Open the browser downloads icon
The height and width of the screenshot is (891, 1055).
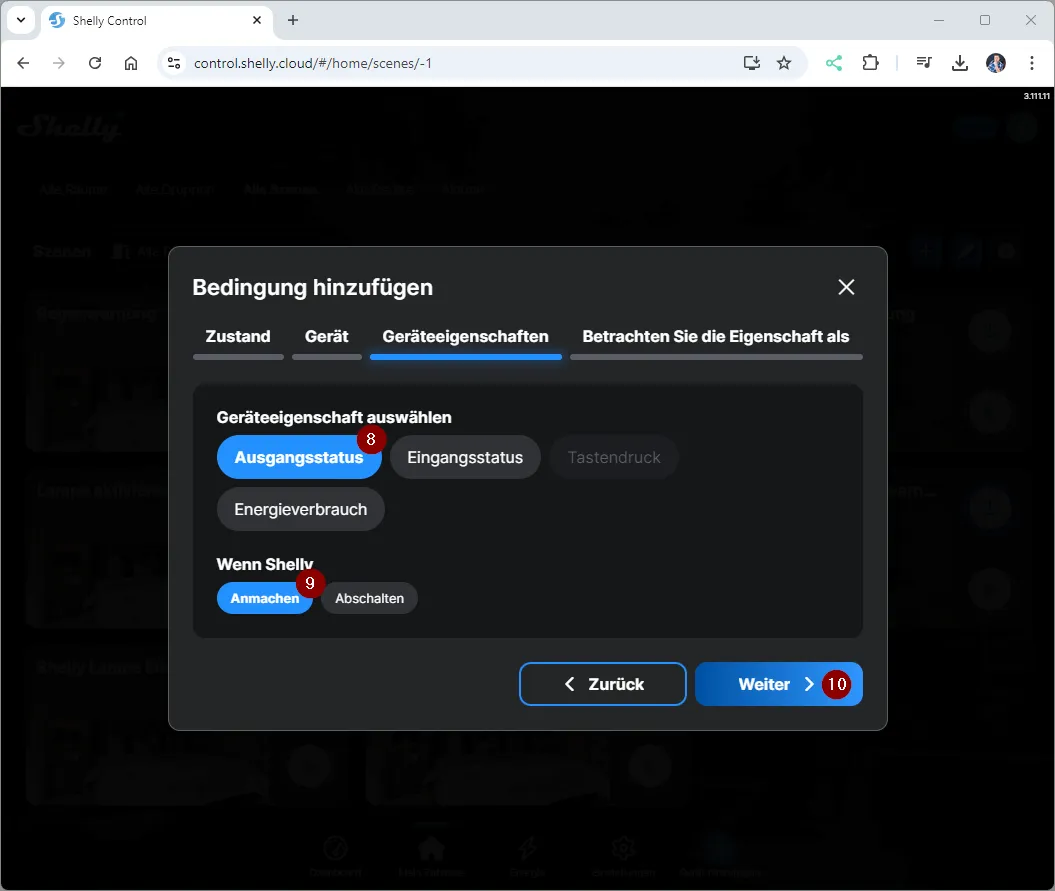pos(960,63)
